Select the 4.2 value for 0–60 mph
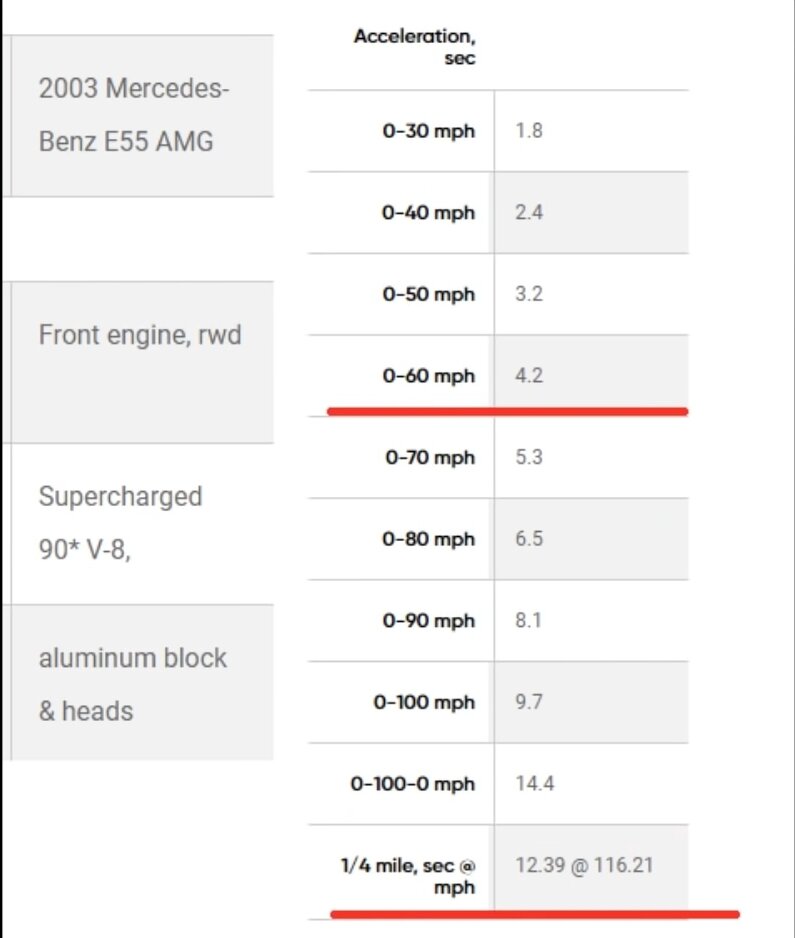This screenshot has width=795, height=938. pos(529,377)
